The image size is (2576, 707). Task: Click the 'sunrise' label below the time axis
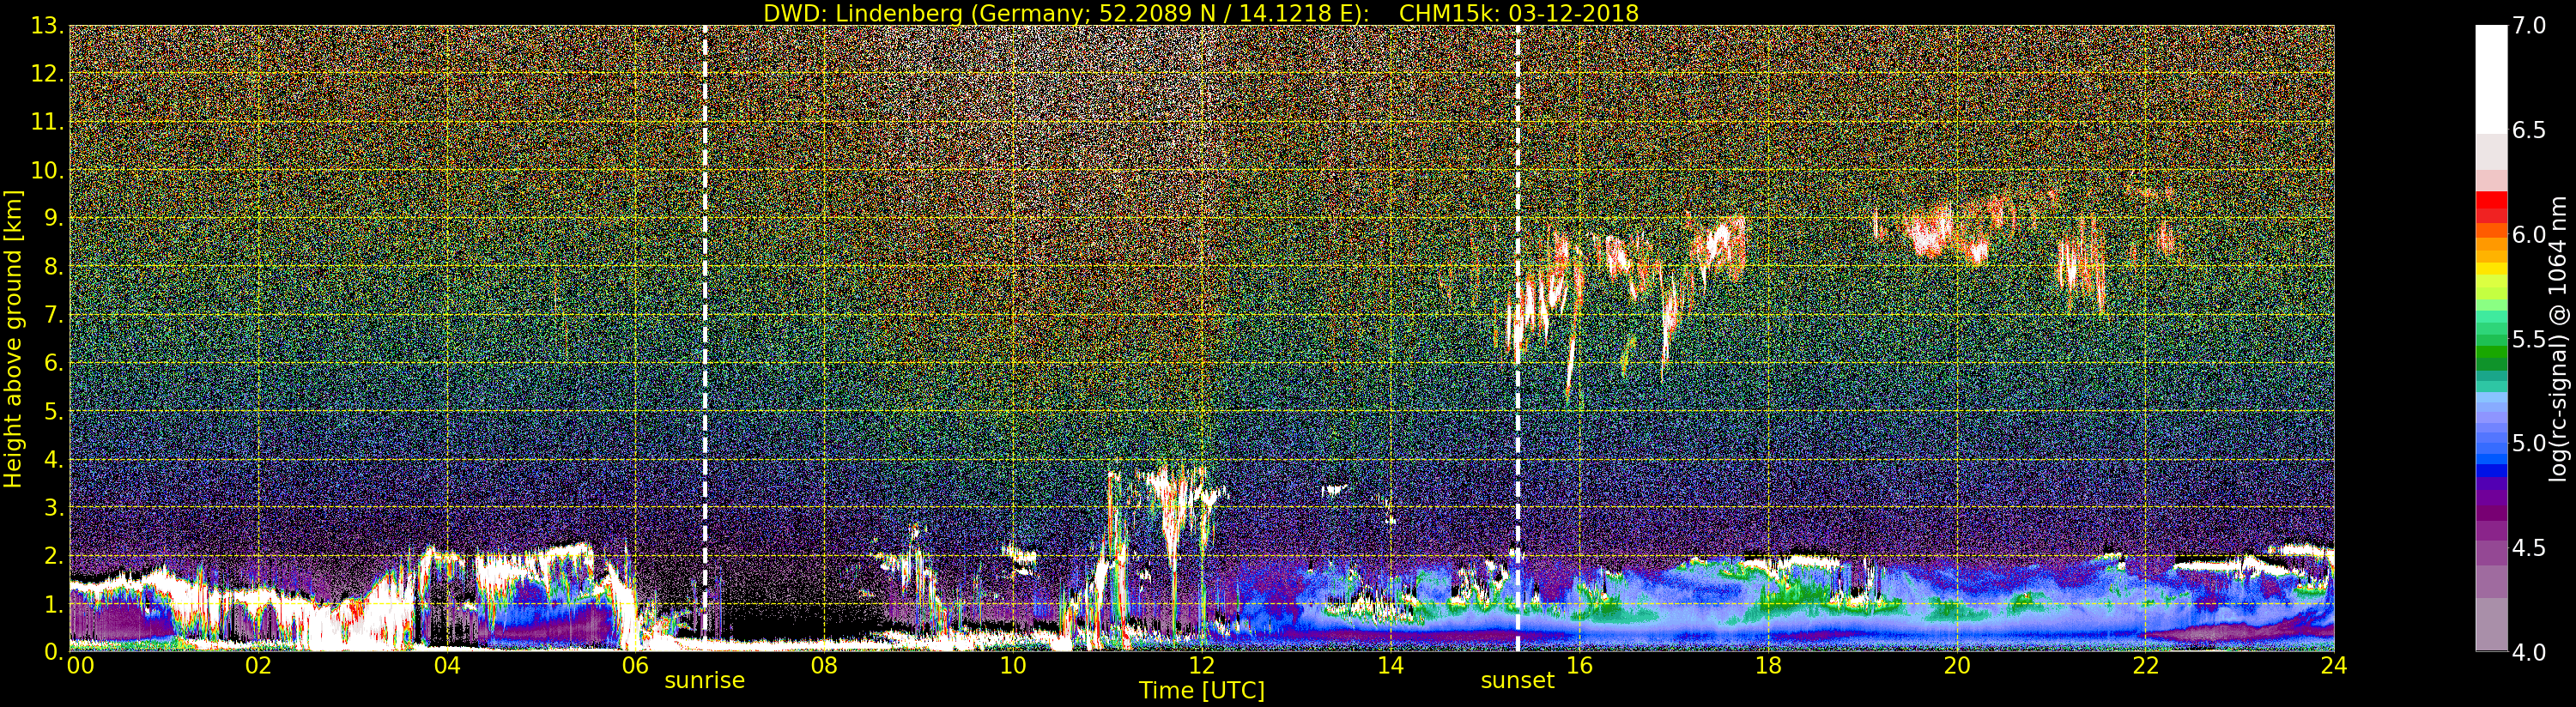pos(705,681)
